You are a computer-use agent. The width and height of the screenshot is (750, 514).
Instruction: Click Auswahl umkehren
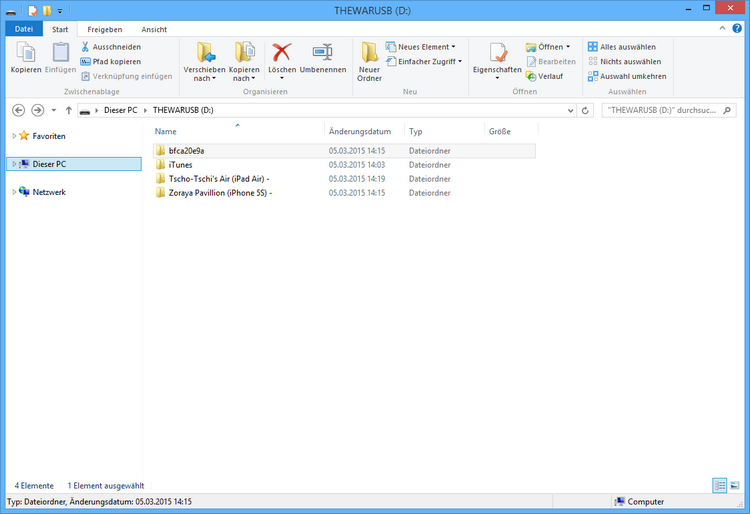point(627,76)
